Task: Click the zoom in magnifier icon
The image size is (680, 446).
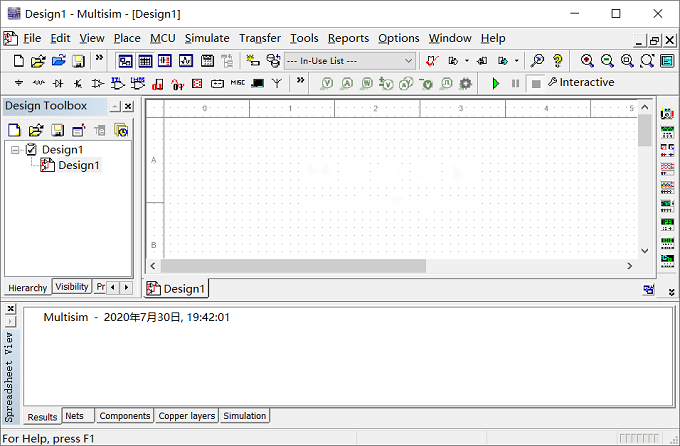Action: pos(587,61)
